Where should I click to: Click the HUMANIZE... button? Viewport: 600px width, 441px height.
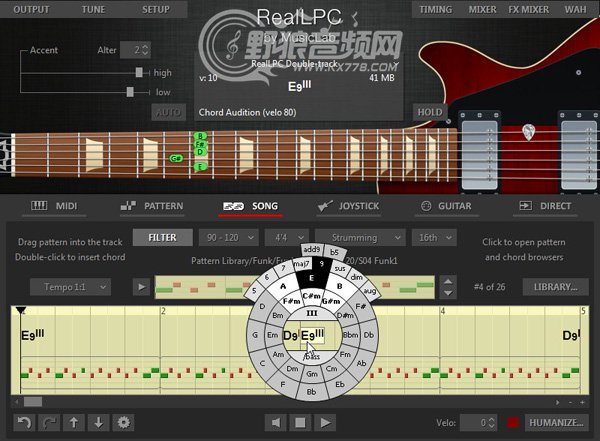coord(556,423)
